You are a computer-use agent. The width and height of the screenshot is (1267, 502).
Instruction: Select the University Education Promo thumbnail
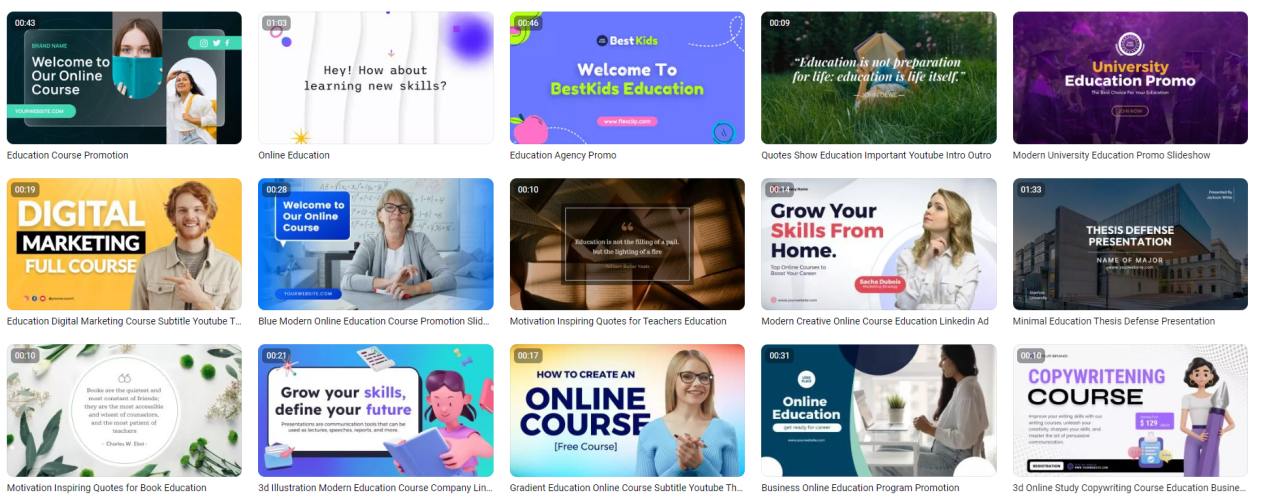coord(1130,78)
